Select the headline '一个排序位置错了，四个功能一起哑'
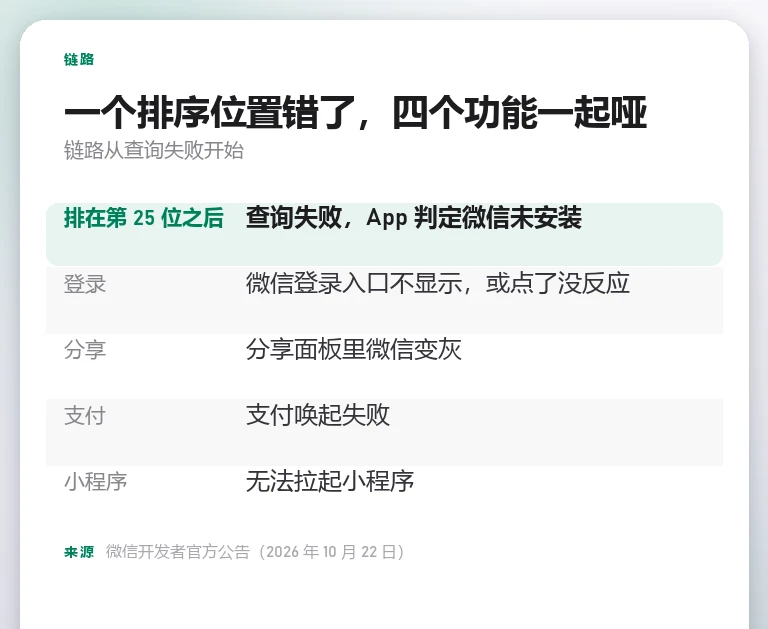 pyautogui.click(x=356, y=113)
